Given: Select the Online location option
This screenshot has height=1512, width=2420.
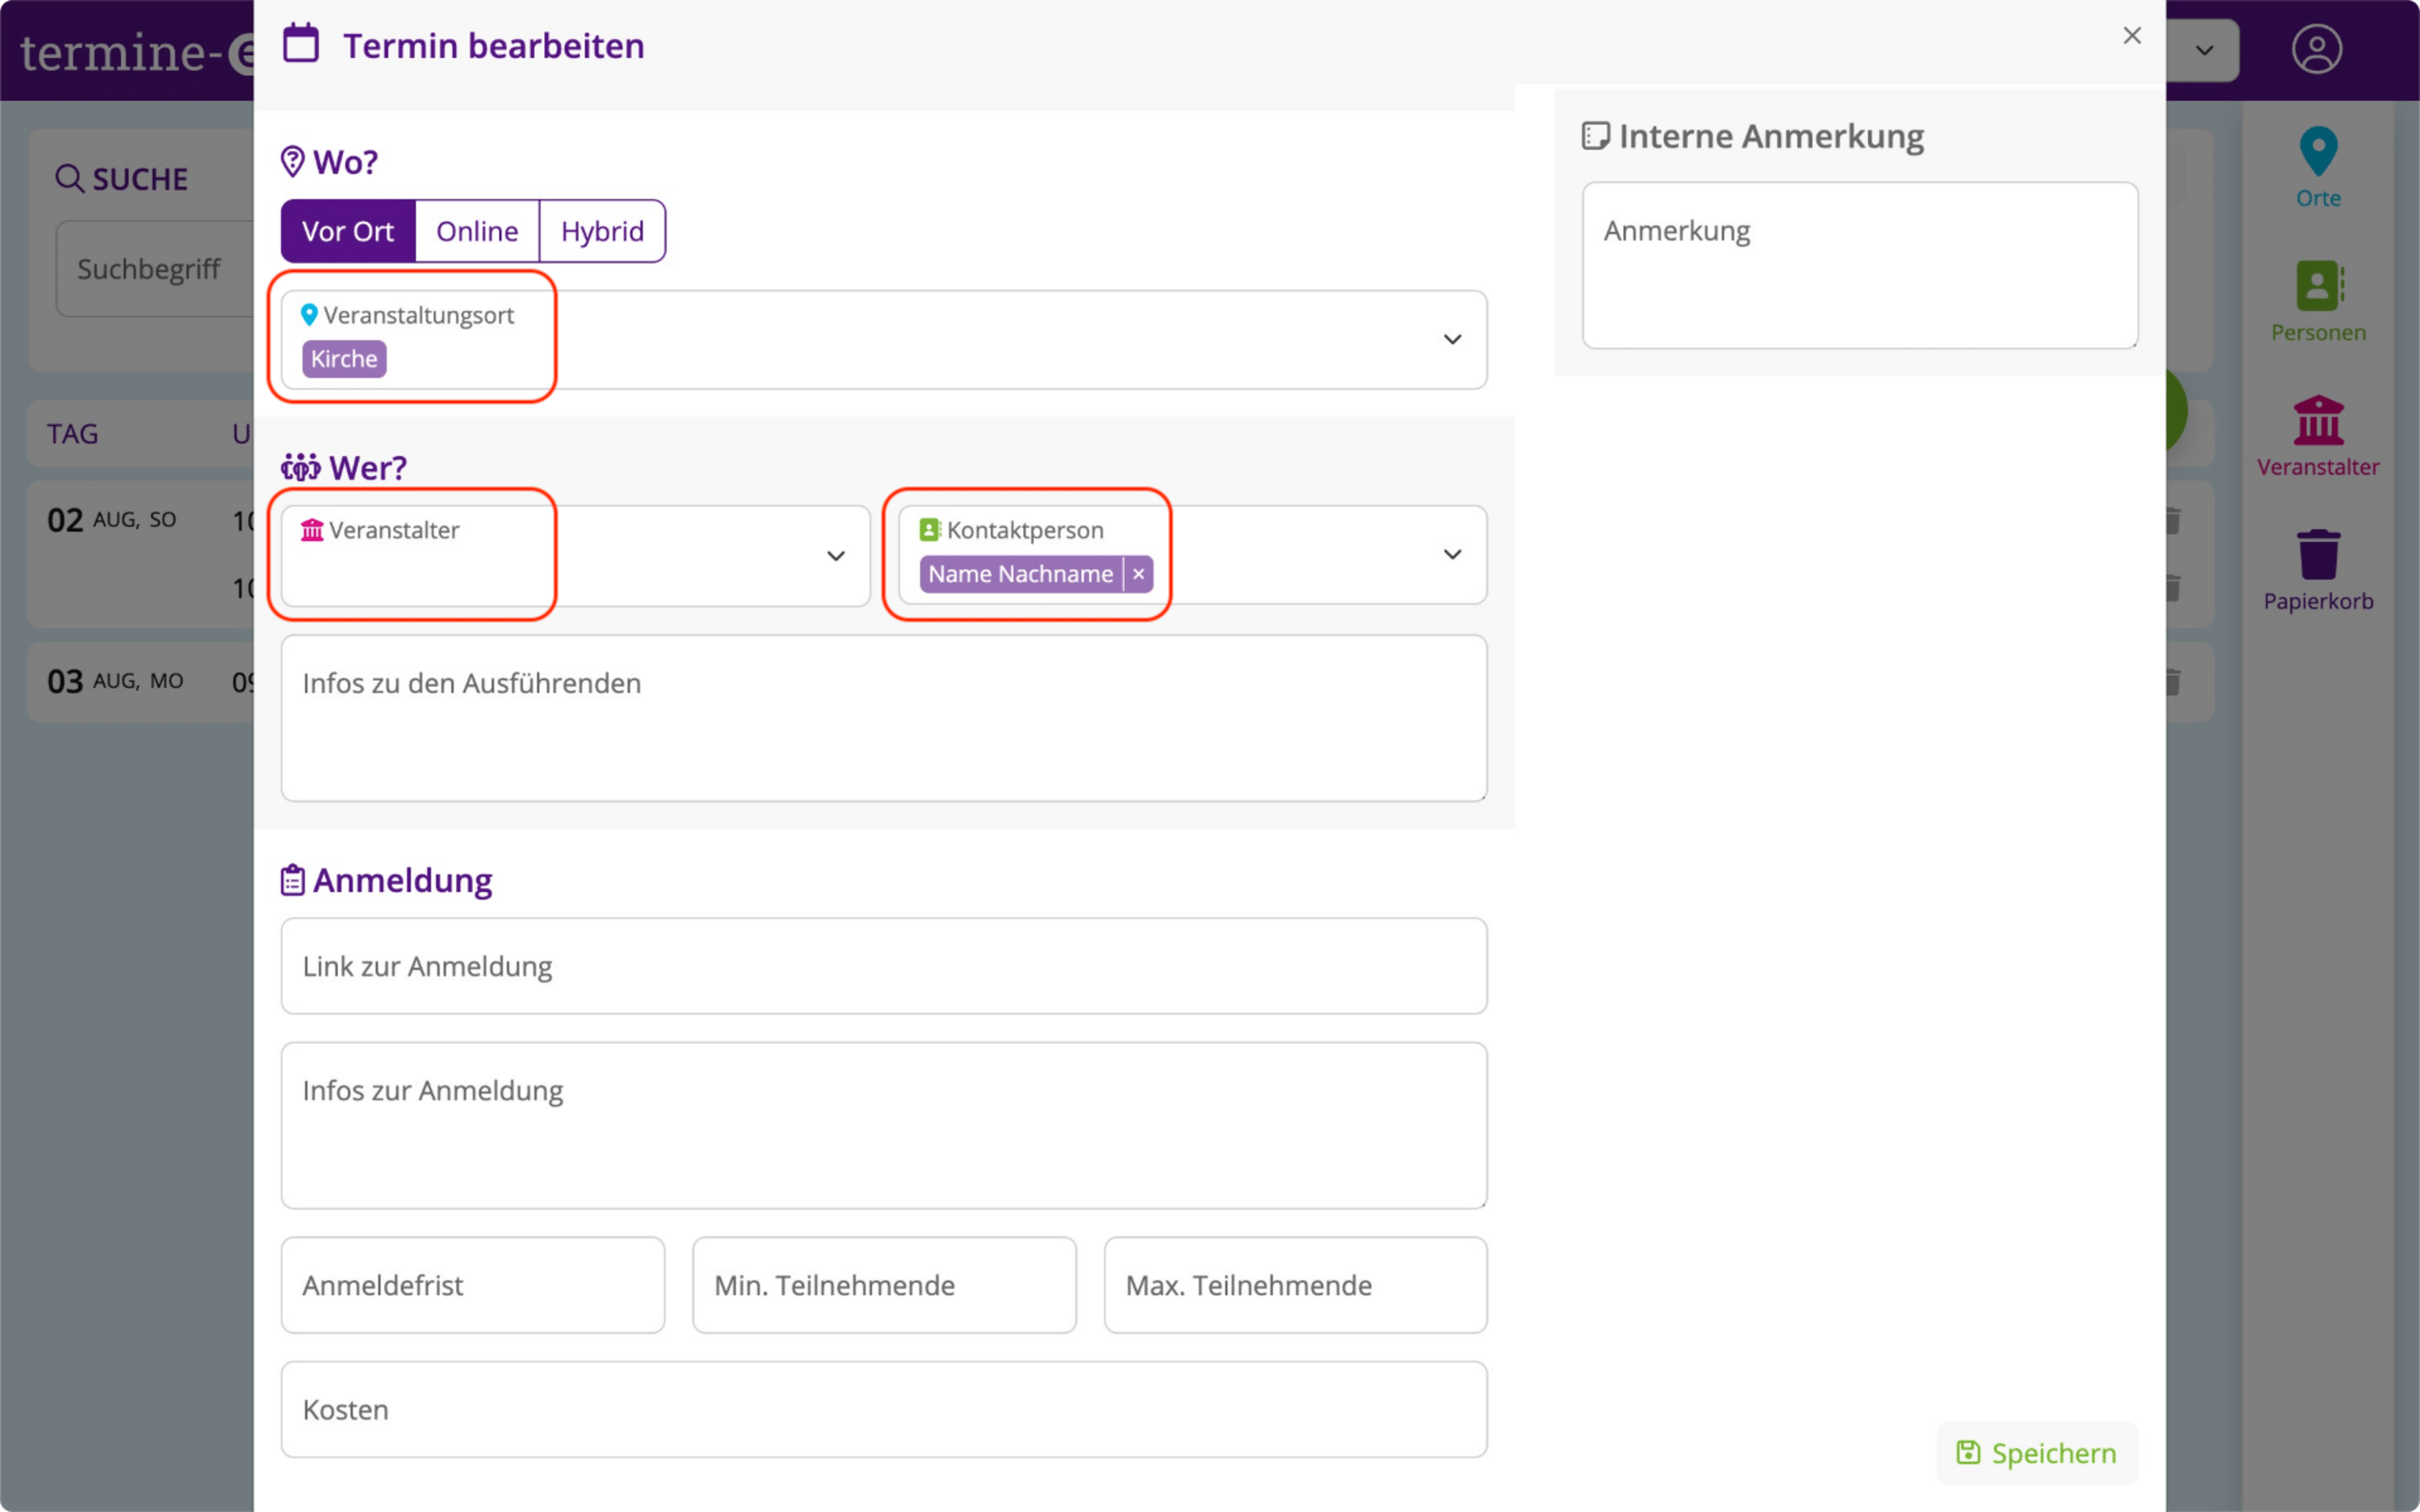Looking at the screenshot, I should 477,231.
